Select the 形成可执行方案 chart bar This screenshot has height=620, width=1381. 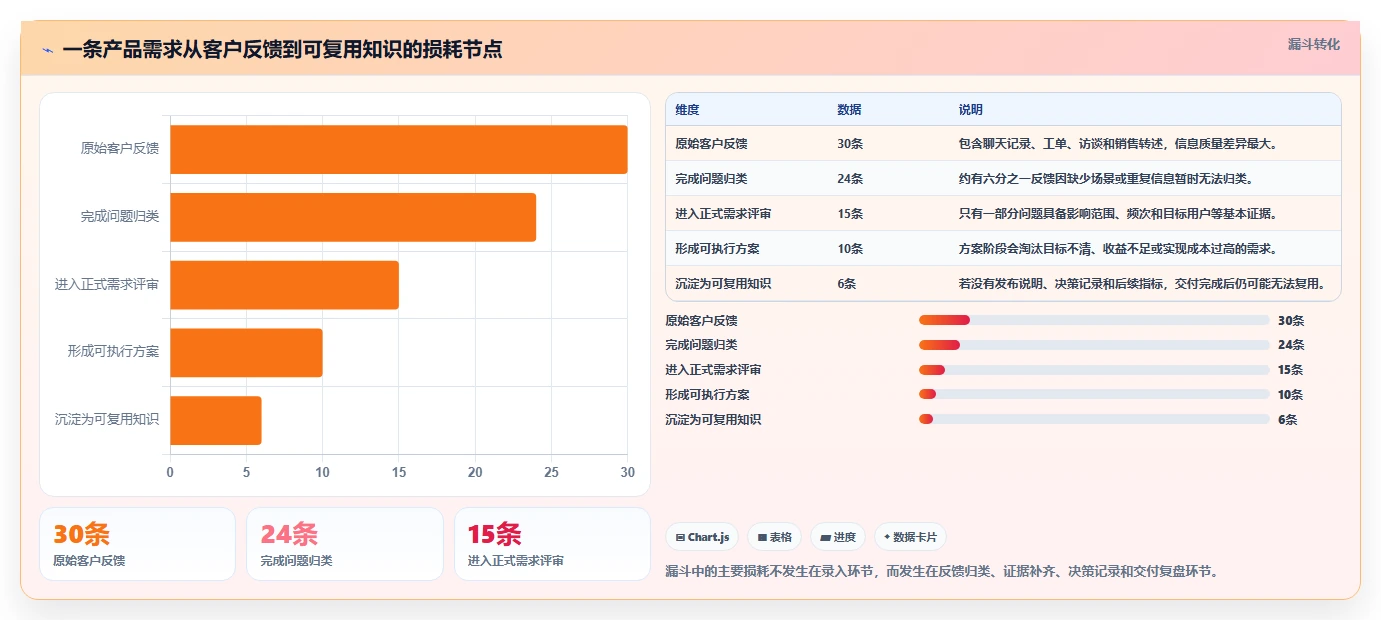pos(246,353)
